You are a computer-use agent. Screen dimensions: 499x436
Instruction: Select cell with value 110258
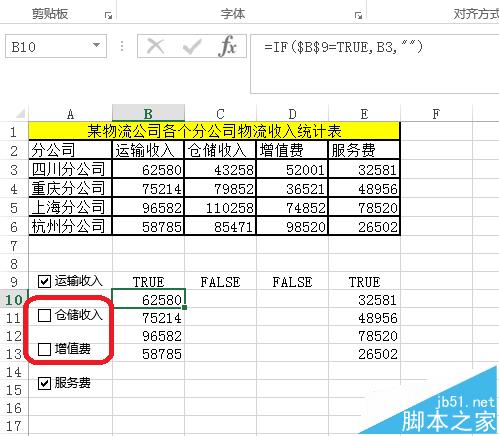point(220,207)
